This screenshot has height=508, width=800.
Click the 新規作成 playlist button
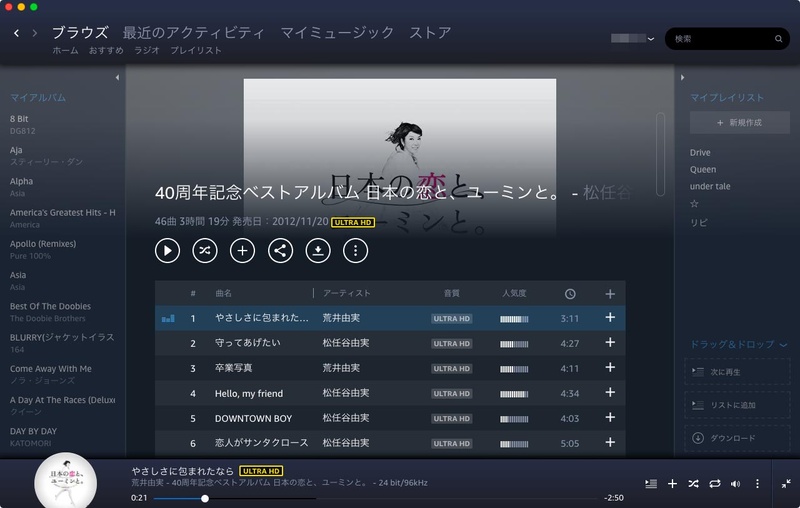[x=740, y=122]
